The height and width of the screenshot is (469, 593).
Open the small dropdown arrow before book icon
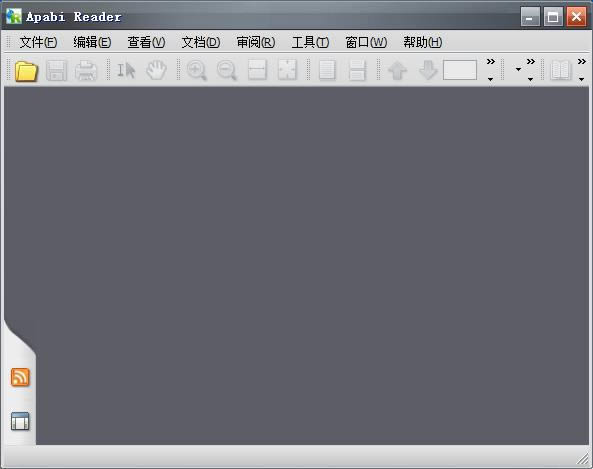518,70
